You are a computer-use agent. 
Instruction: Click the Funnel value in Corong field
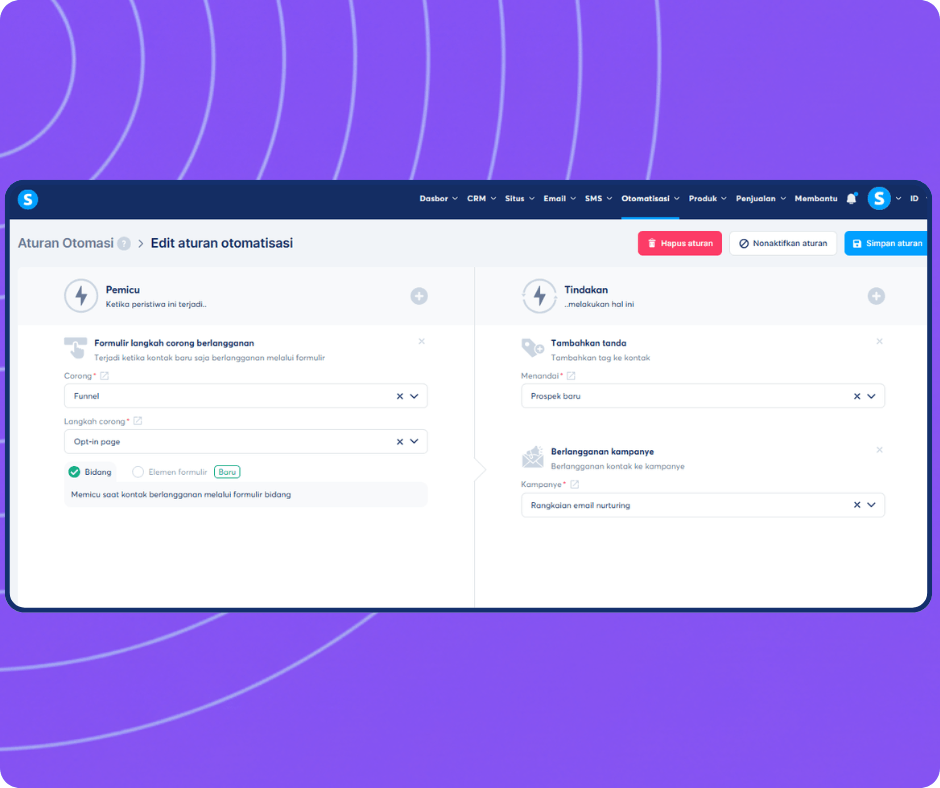(86, 396)
